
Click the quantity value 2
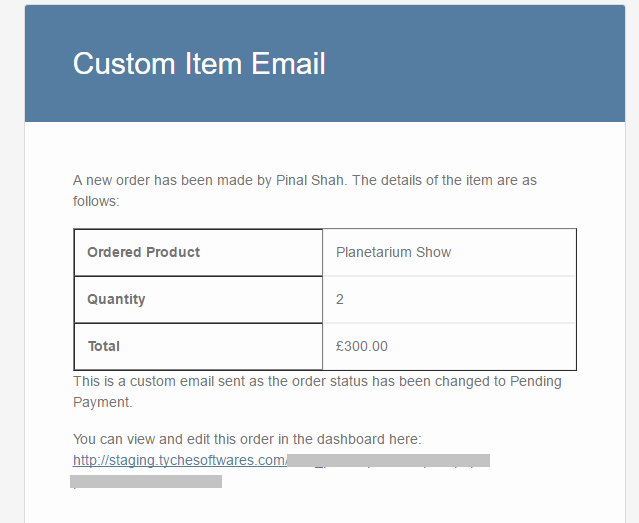(339, 300)
